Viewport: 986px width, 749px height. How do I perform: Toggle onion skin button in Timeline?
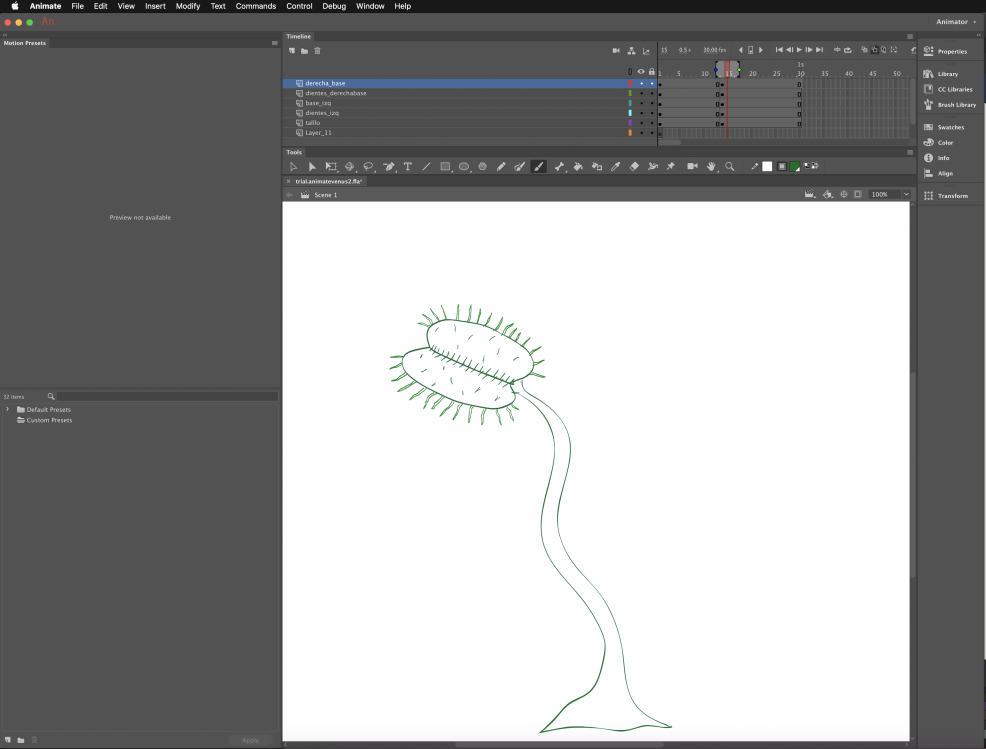865,50
